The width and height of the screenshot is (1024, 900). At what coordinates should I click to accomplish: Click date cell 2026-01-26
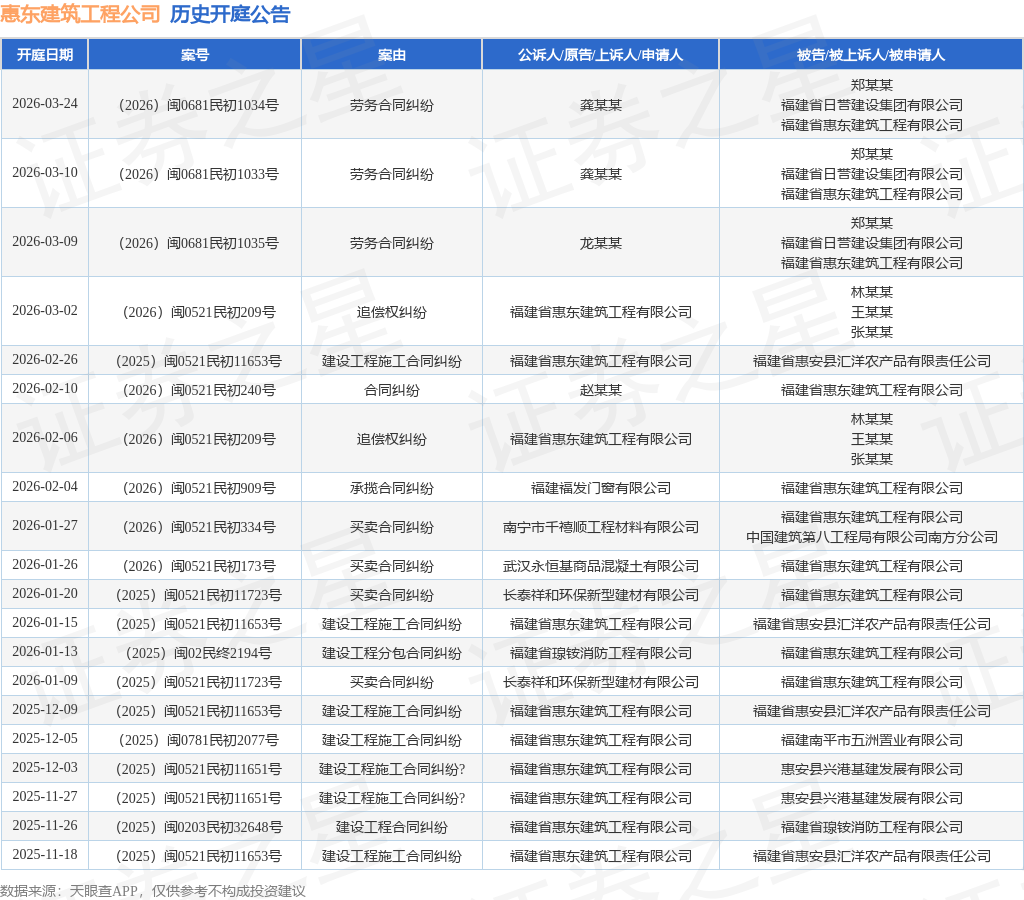[45, 564]
